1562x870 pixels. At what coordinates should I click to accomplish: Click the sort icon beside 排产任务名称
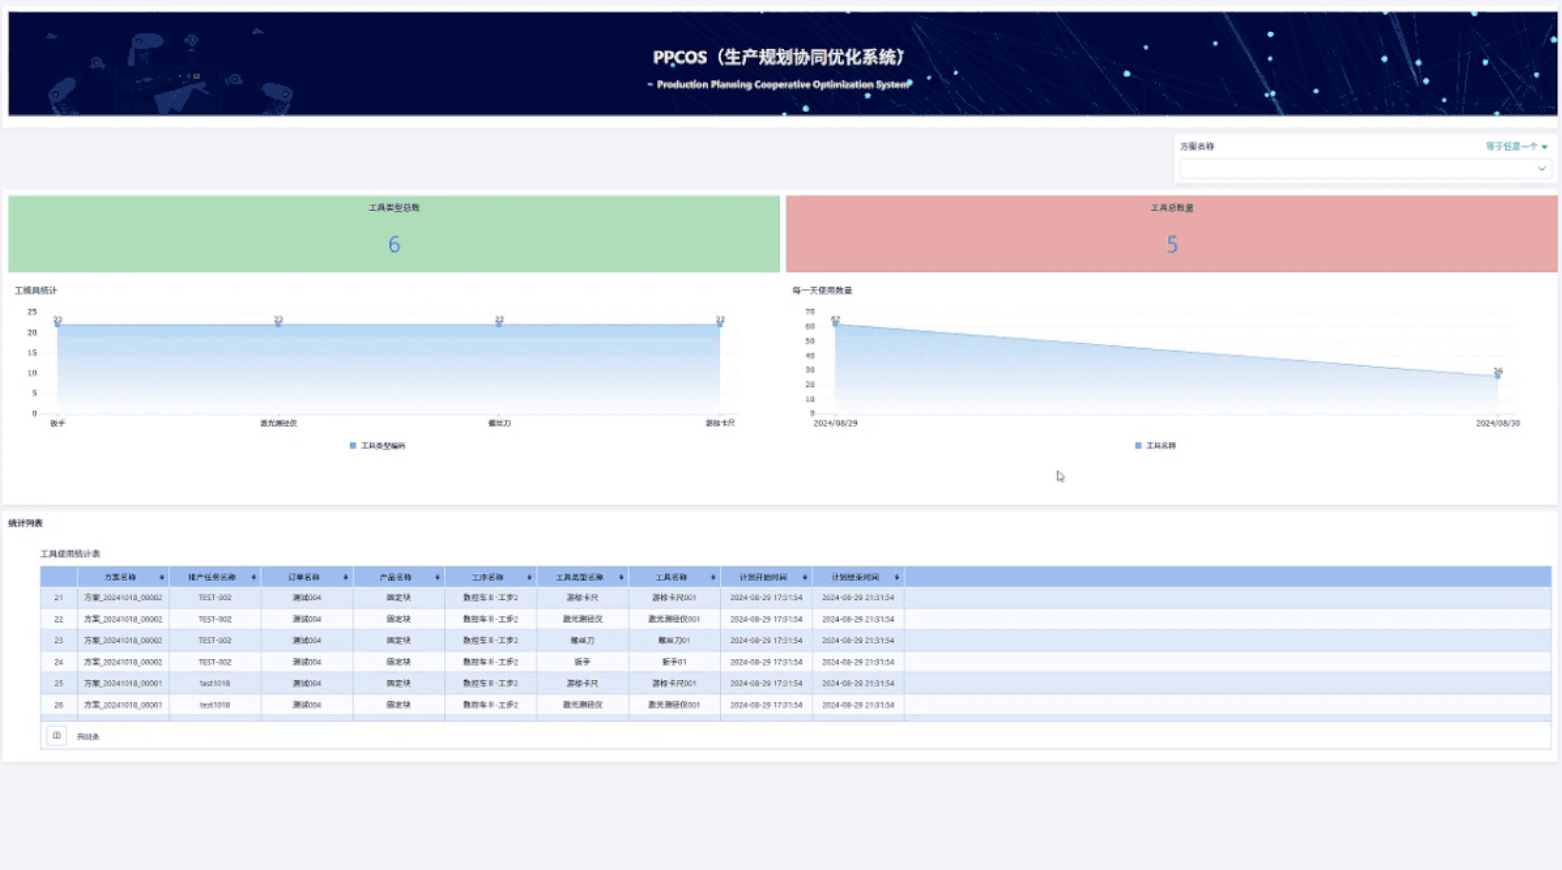[253, 577]
